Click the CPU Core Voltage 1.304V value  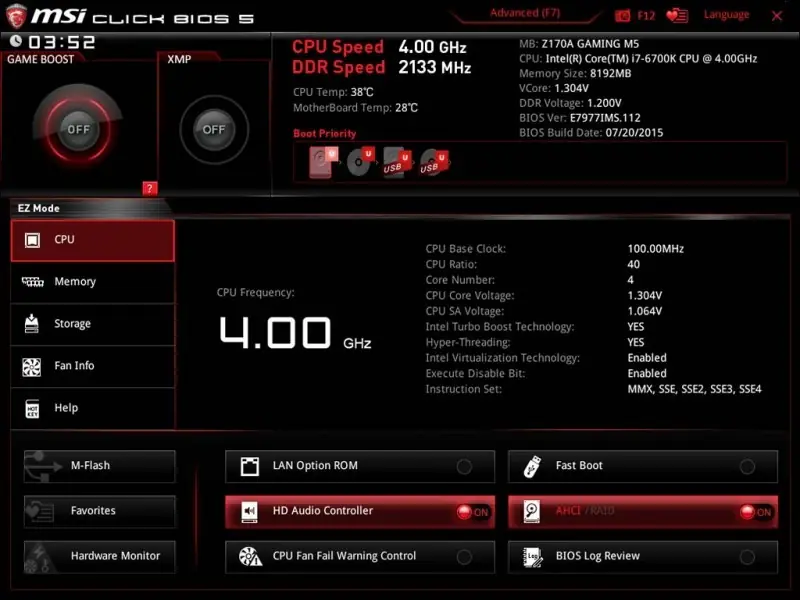pyautogui.click(x=645, y=295)
